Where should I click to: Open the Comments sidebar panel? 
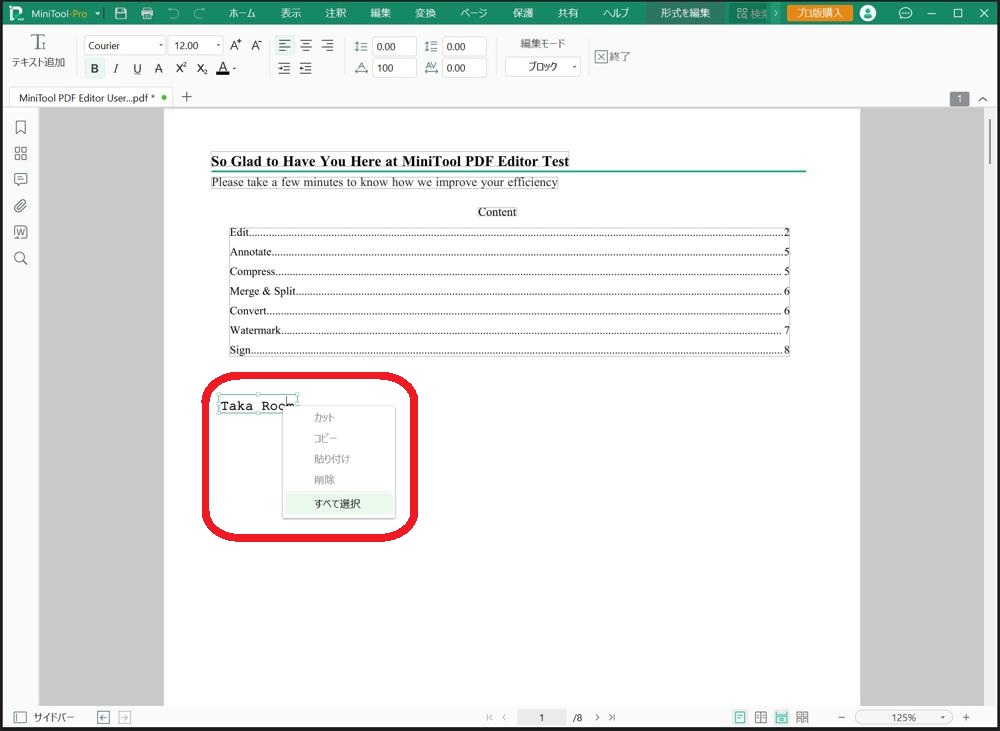tap(20, 179)
